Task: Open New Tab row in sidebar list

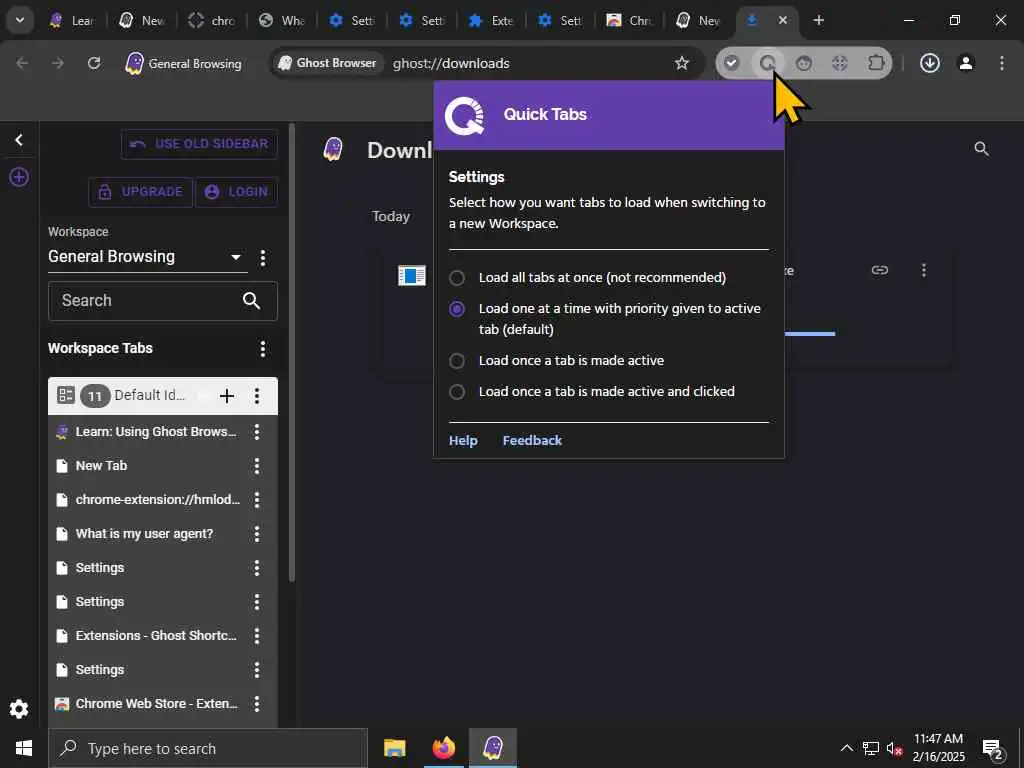Action: (x=163, y=466)
